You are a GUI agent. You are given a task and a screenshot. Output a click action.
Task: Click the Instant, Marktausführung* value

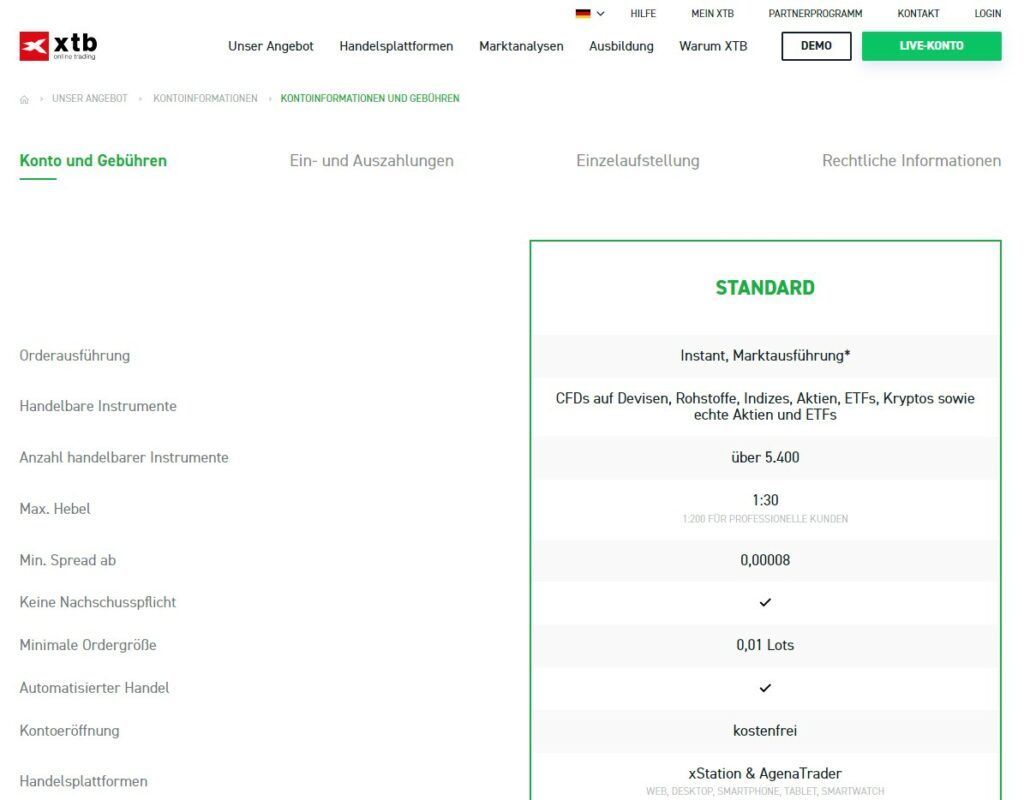(x=765, y=356)
